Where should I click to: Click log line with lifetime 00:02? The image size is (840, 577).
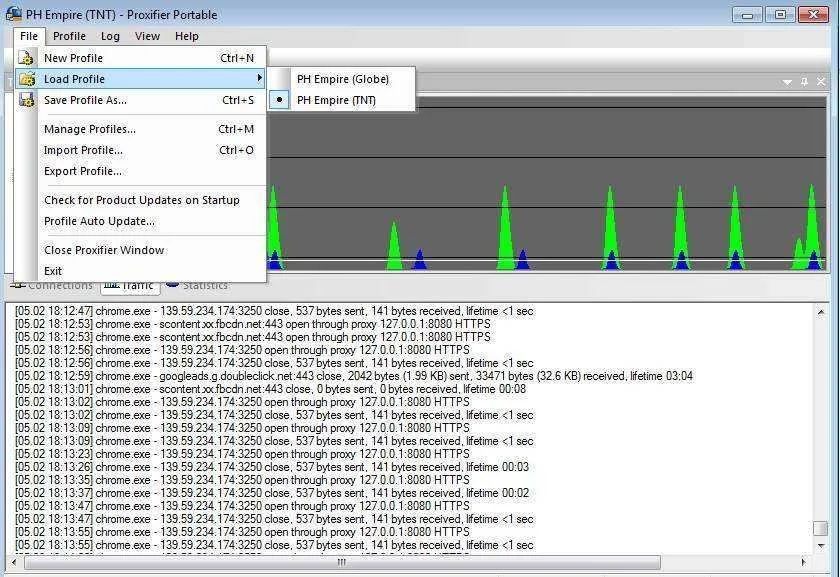(x=272, y=493)
